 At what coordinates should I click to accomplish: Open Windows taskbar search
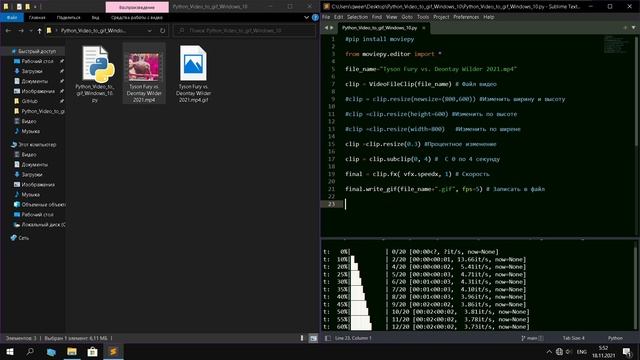pos(30,352)
